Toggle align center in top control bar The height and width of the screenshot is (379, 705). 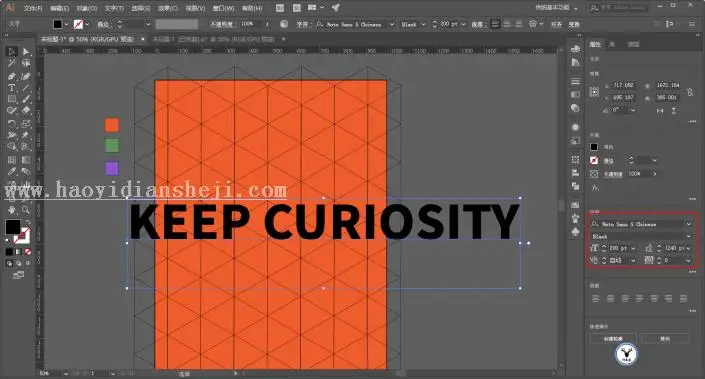(507, 24)
